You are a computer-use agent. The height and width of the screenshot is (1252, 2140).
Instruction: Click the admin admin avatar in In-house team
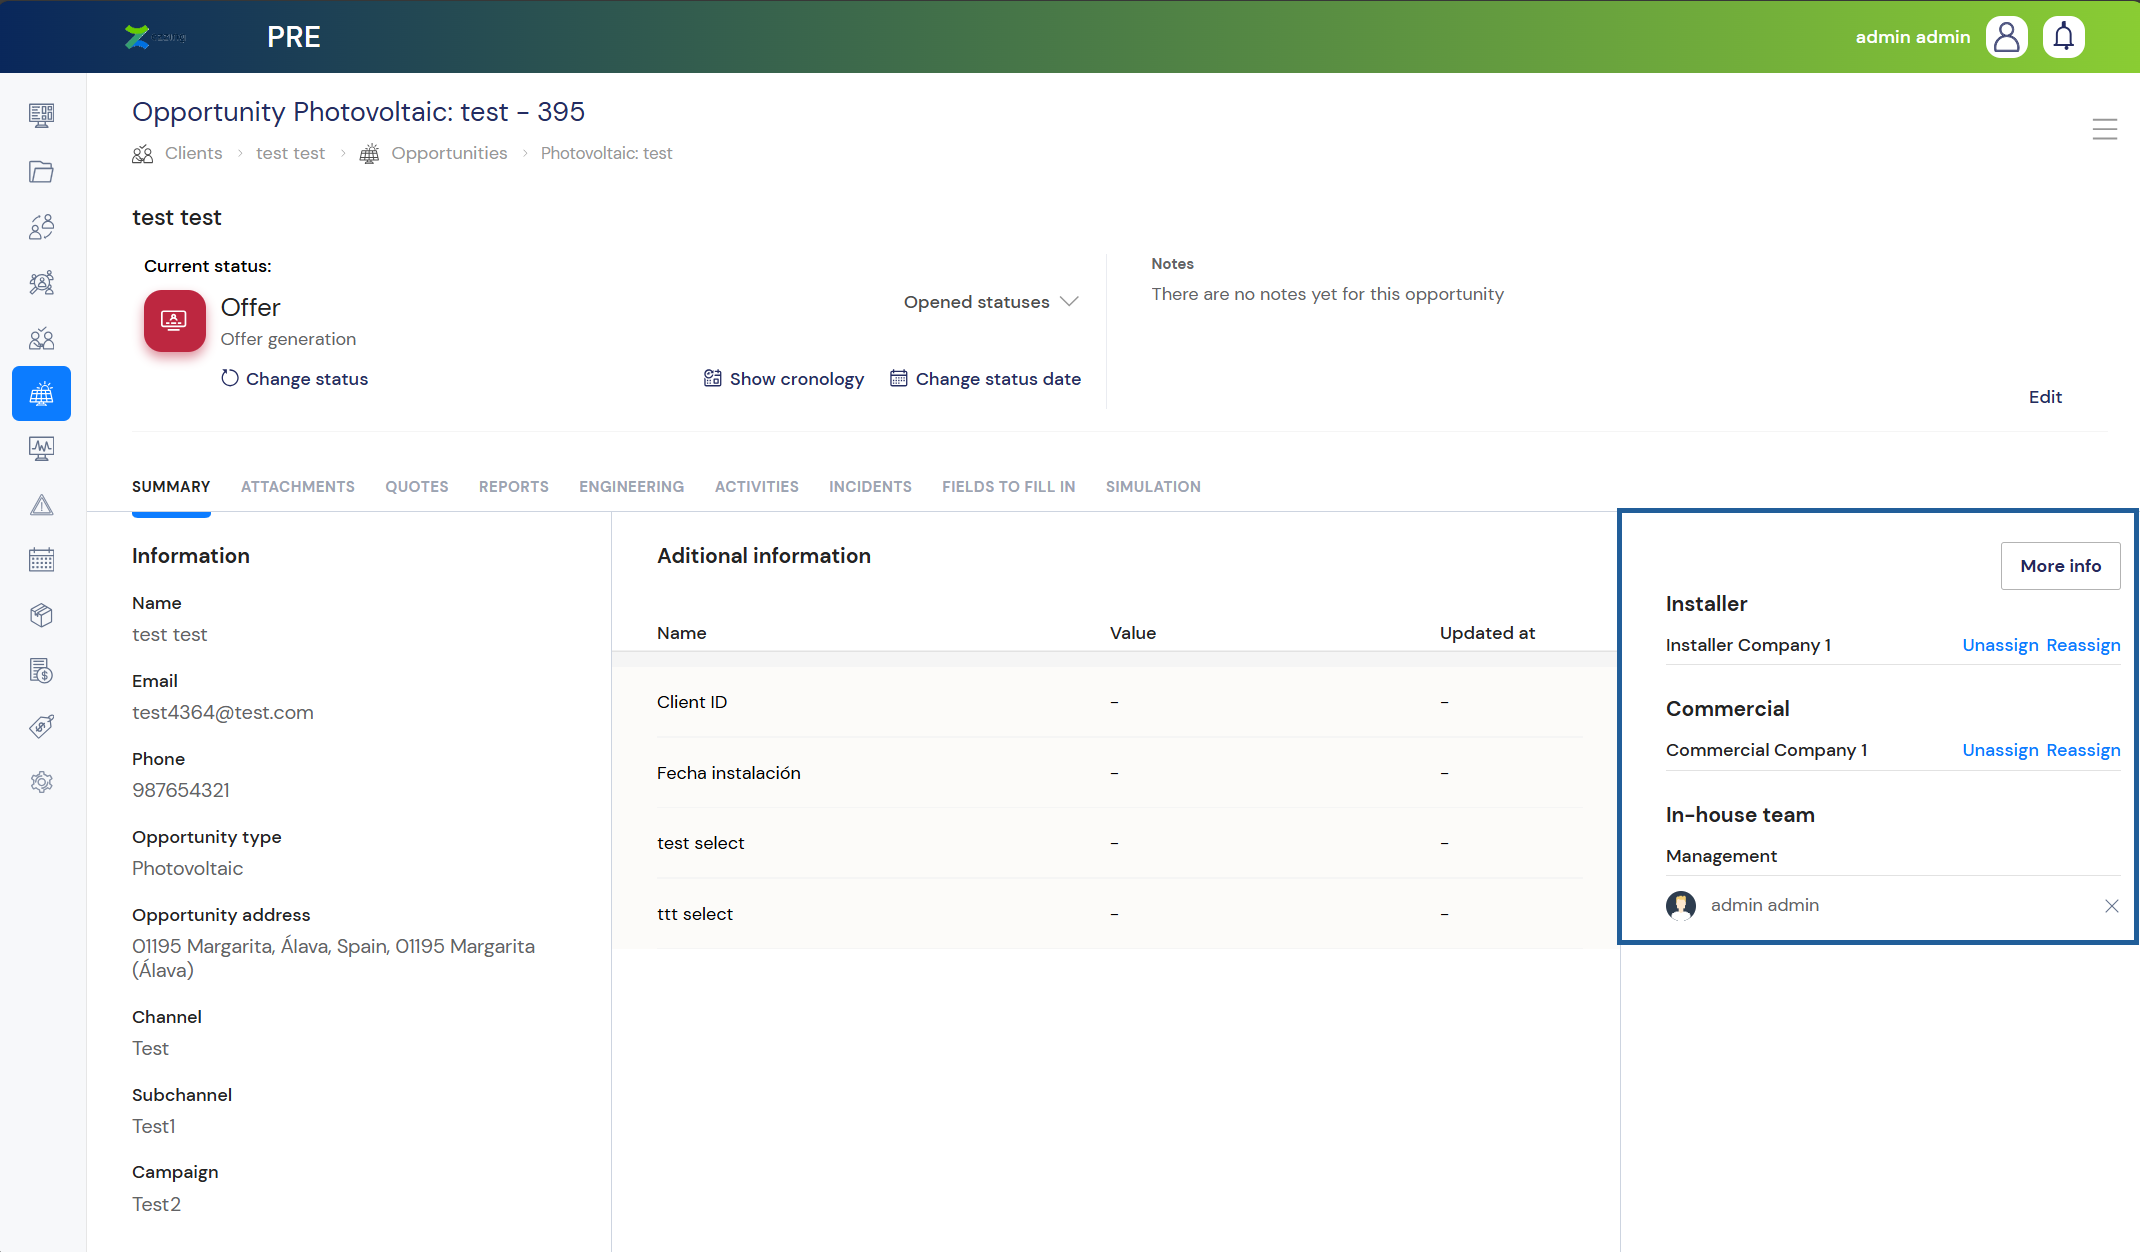coord(1680,905)
